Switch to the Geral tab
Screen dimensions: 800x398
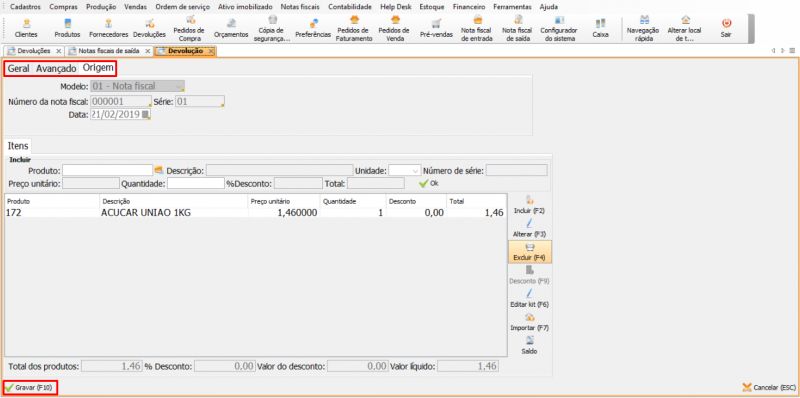(18, 68)
